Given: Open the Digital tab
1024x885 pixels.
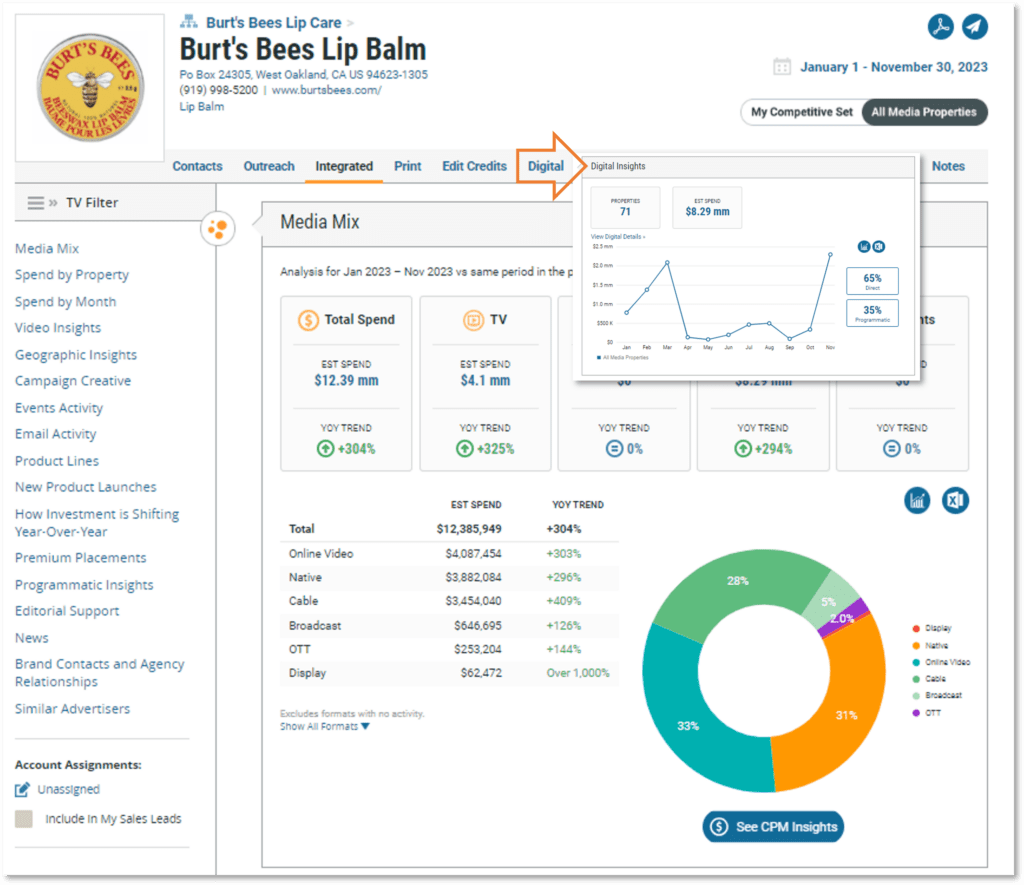Looking at the screenshot, I should [x=546, y=166].
